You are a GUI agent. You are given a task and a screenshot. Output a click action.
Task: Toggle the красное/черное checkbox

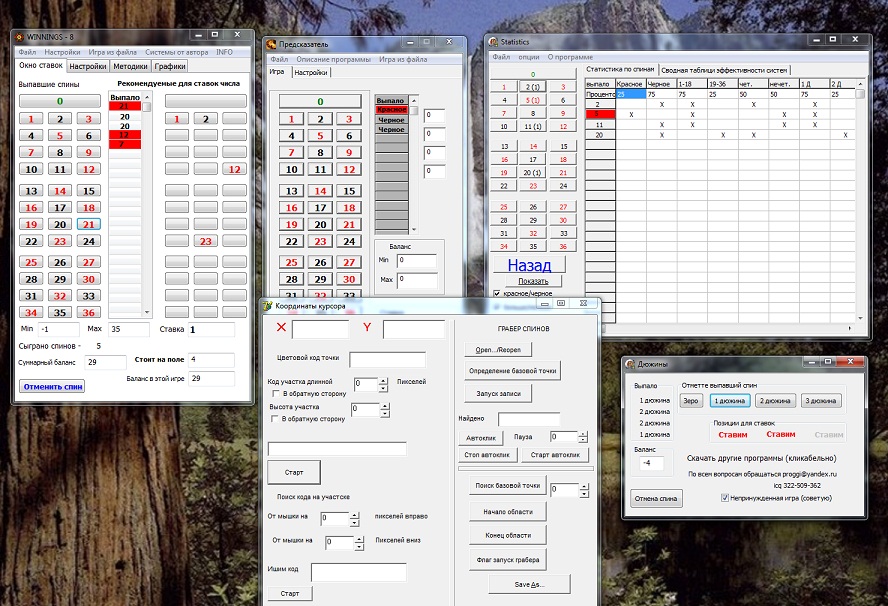[x=497, y=293]
